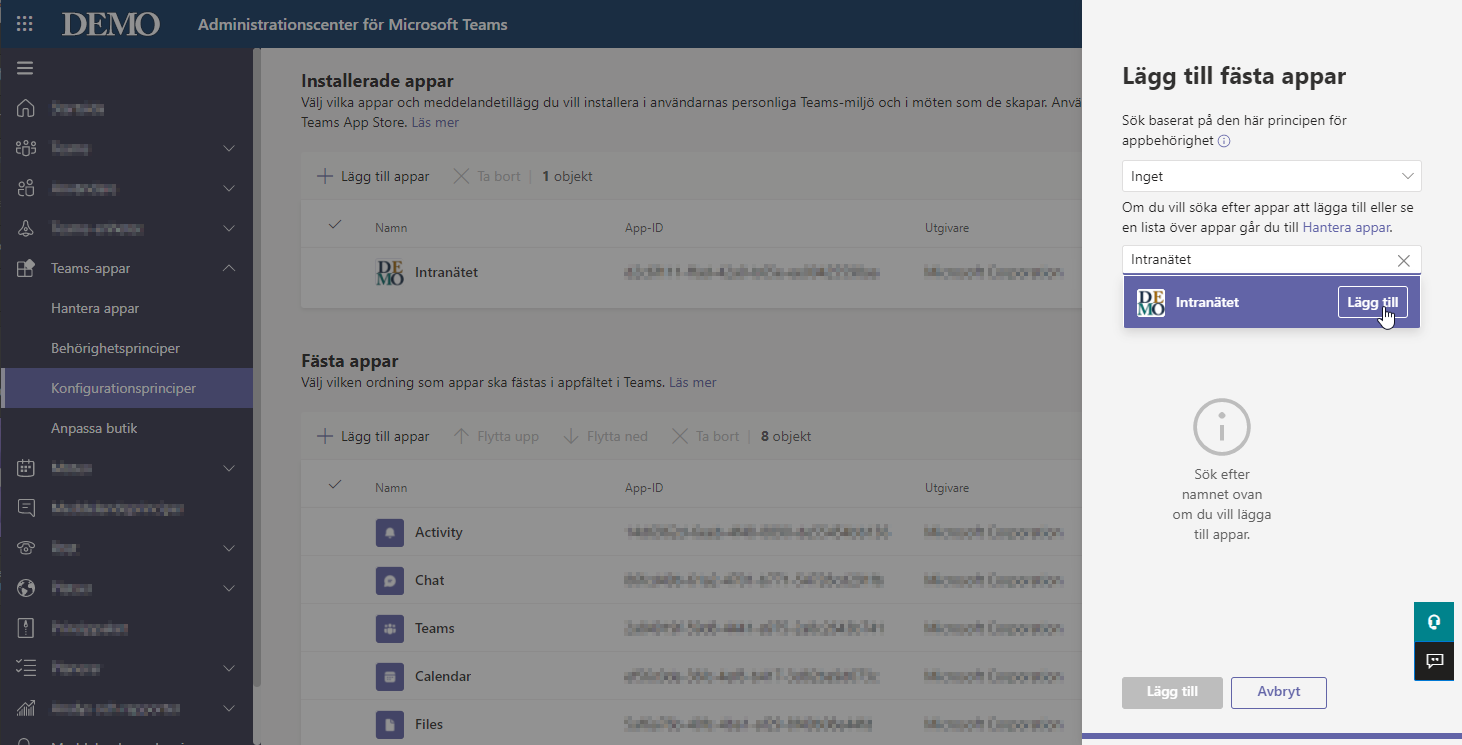Click Ta bort in the Installerade appar toolbar
The width and height of the screenshot is (1462, 745).
[487, 176]
